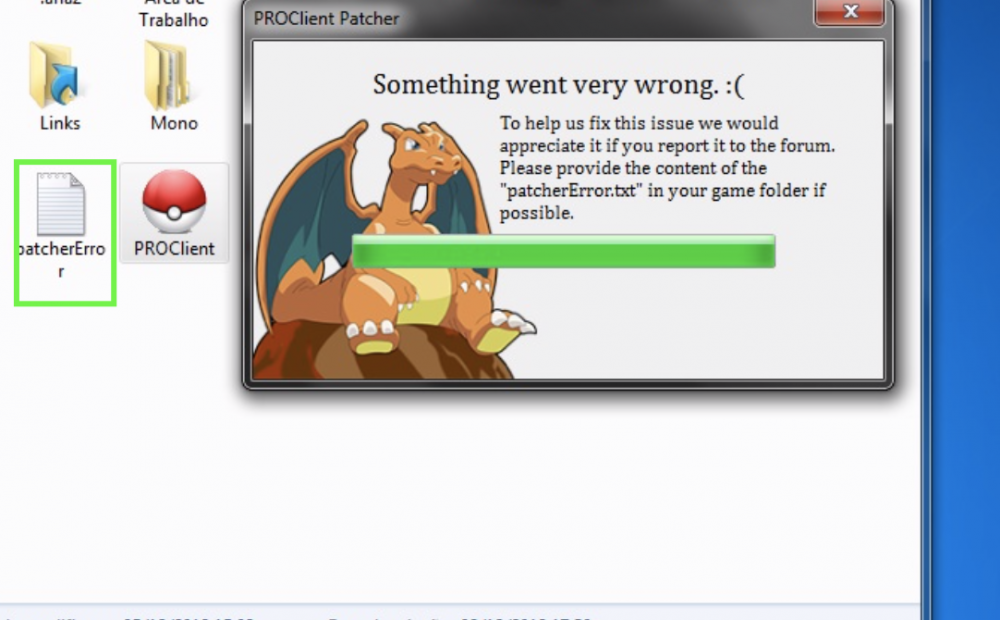Launch the PROClient Pokéball icon
The width and height of the screenshot is (1000, 620).
[x=174, y=203]
